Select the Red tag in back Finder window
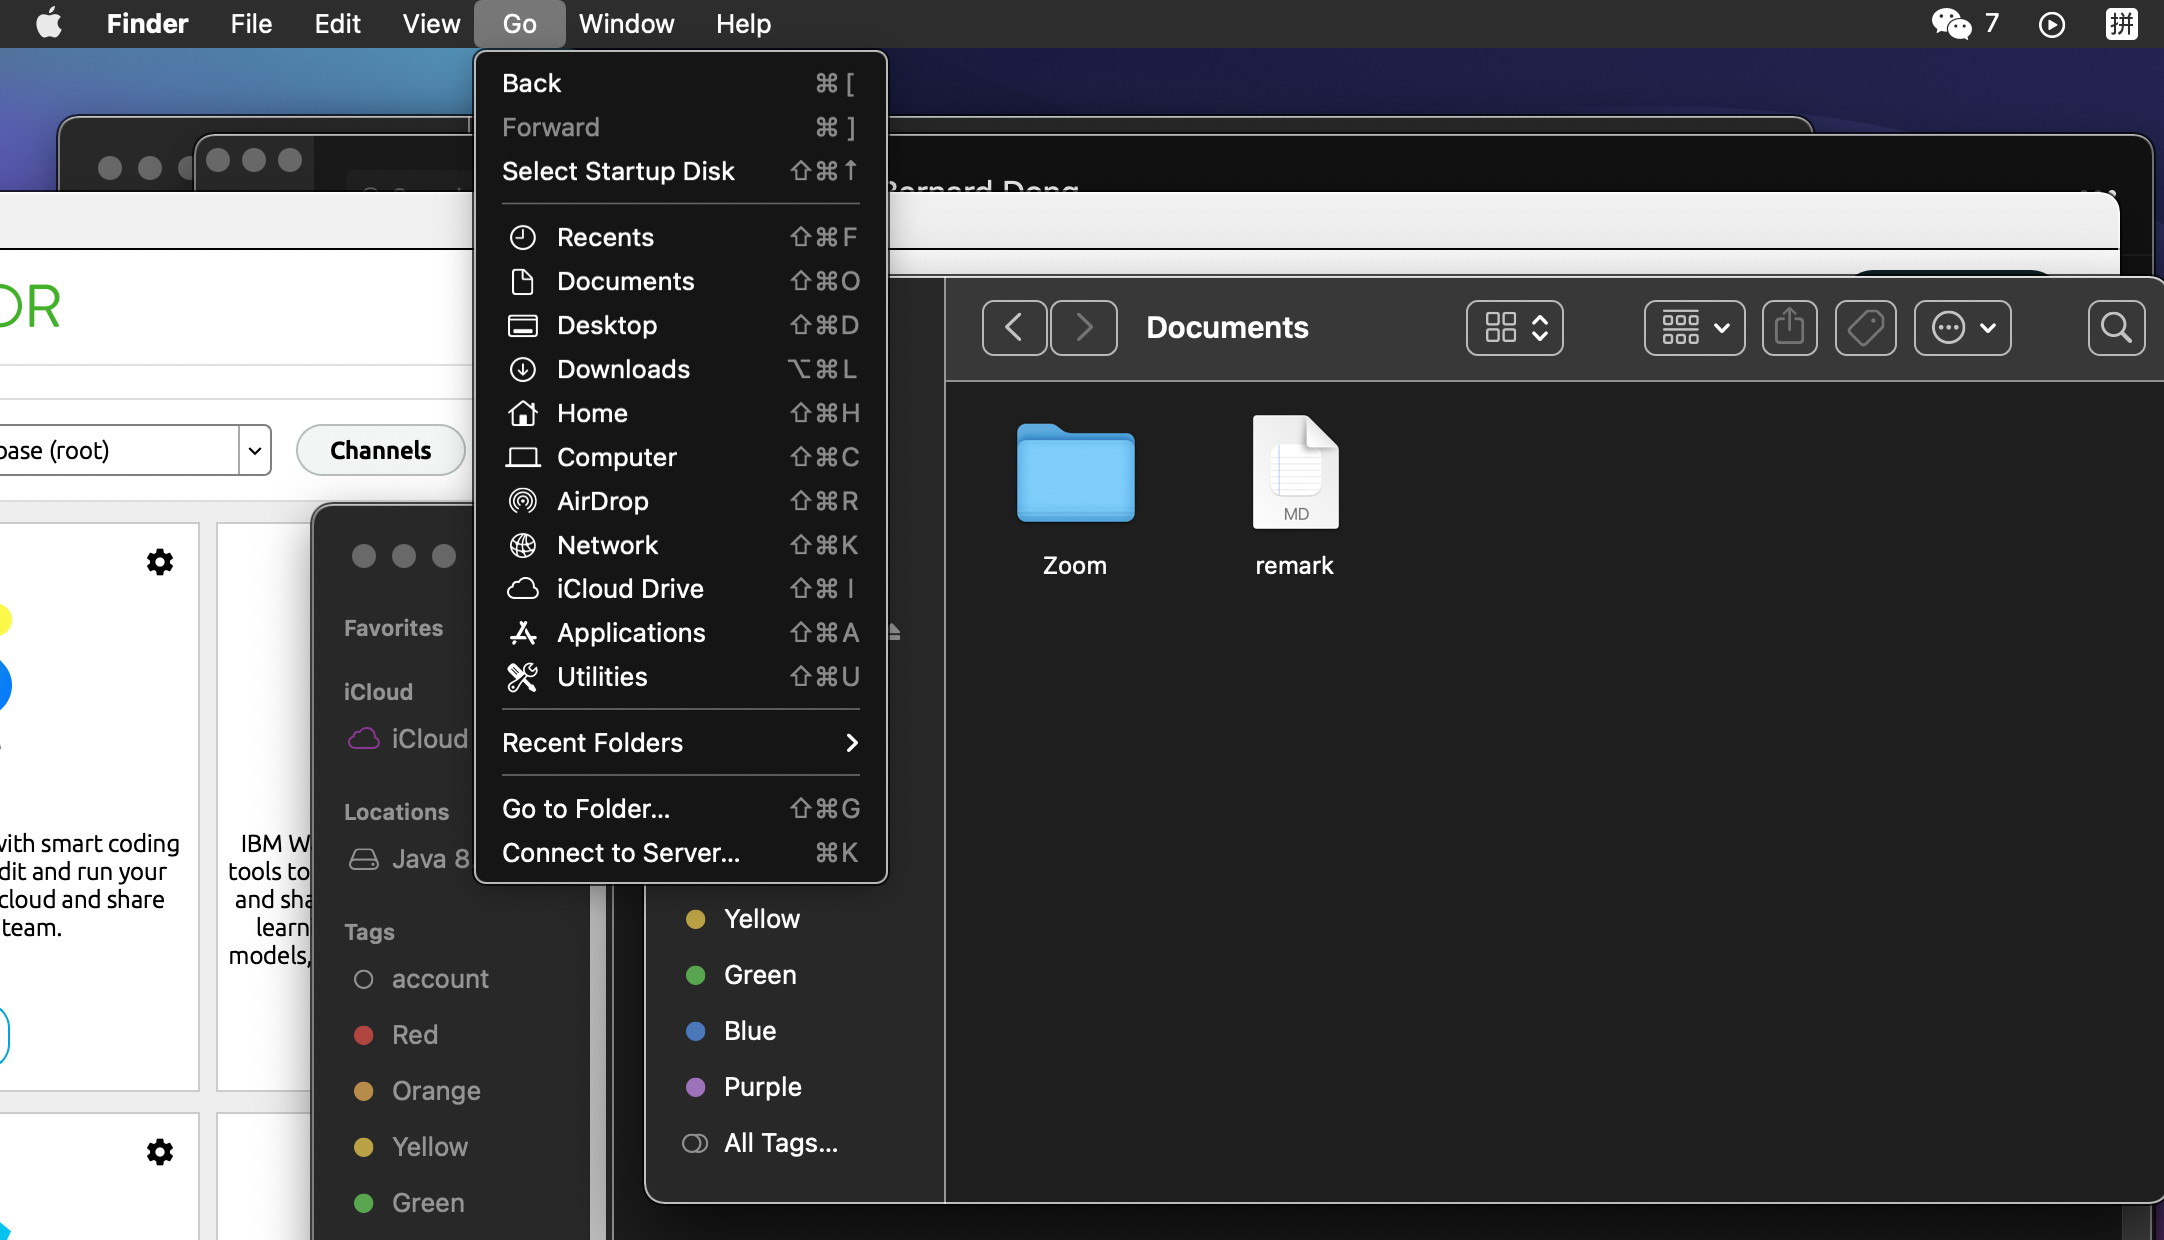This screenshot has height=1240, width=2164. 397,1035
